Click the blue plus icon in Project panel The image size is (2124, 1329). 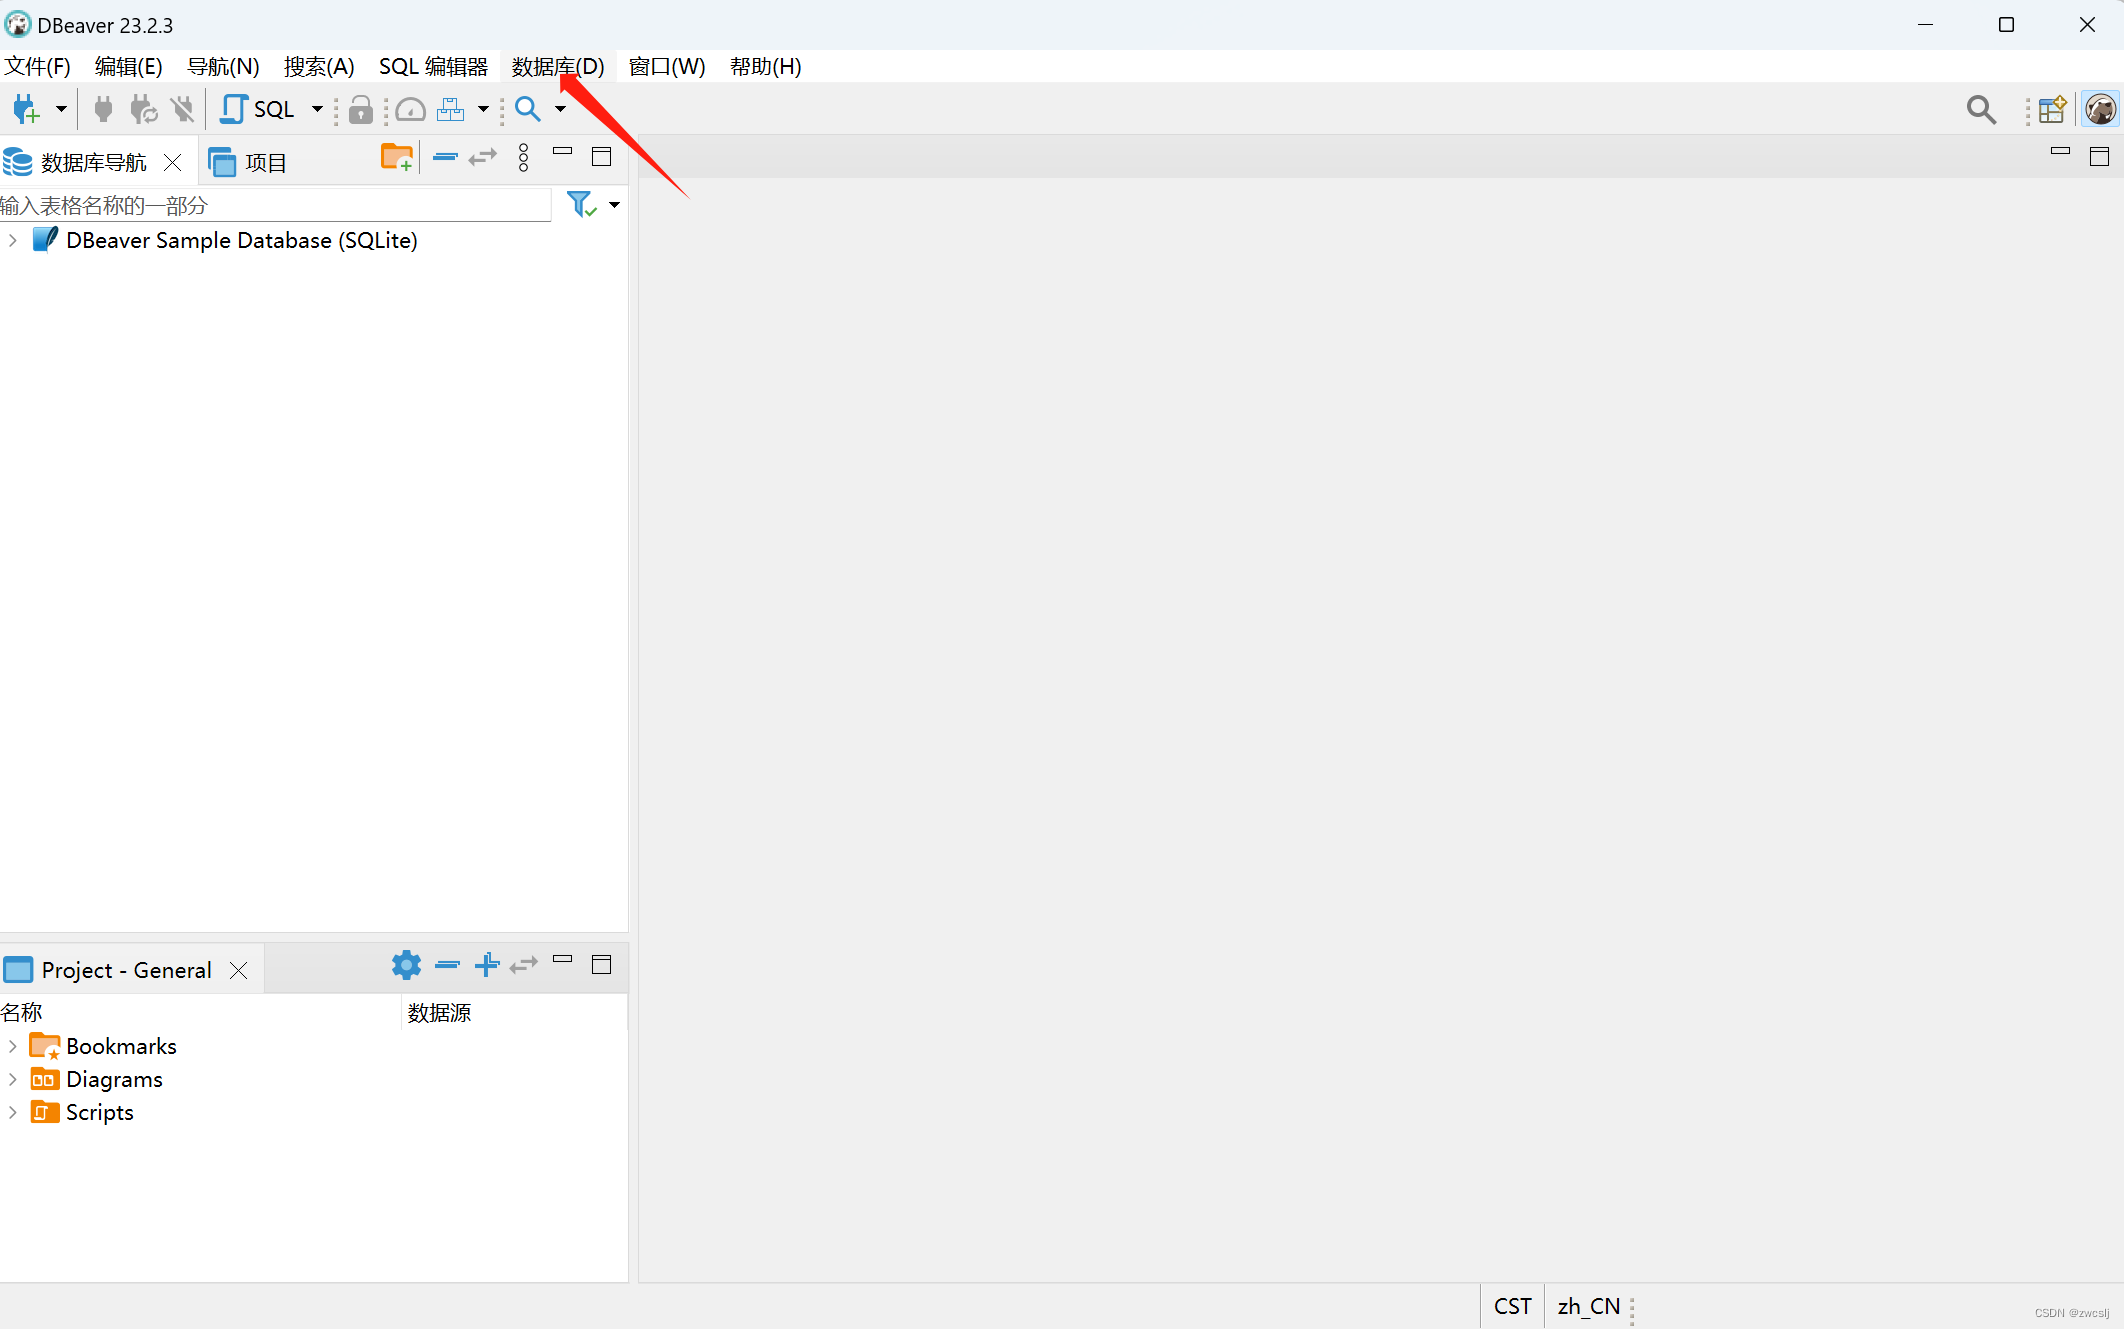tap(487, 965)
